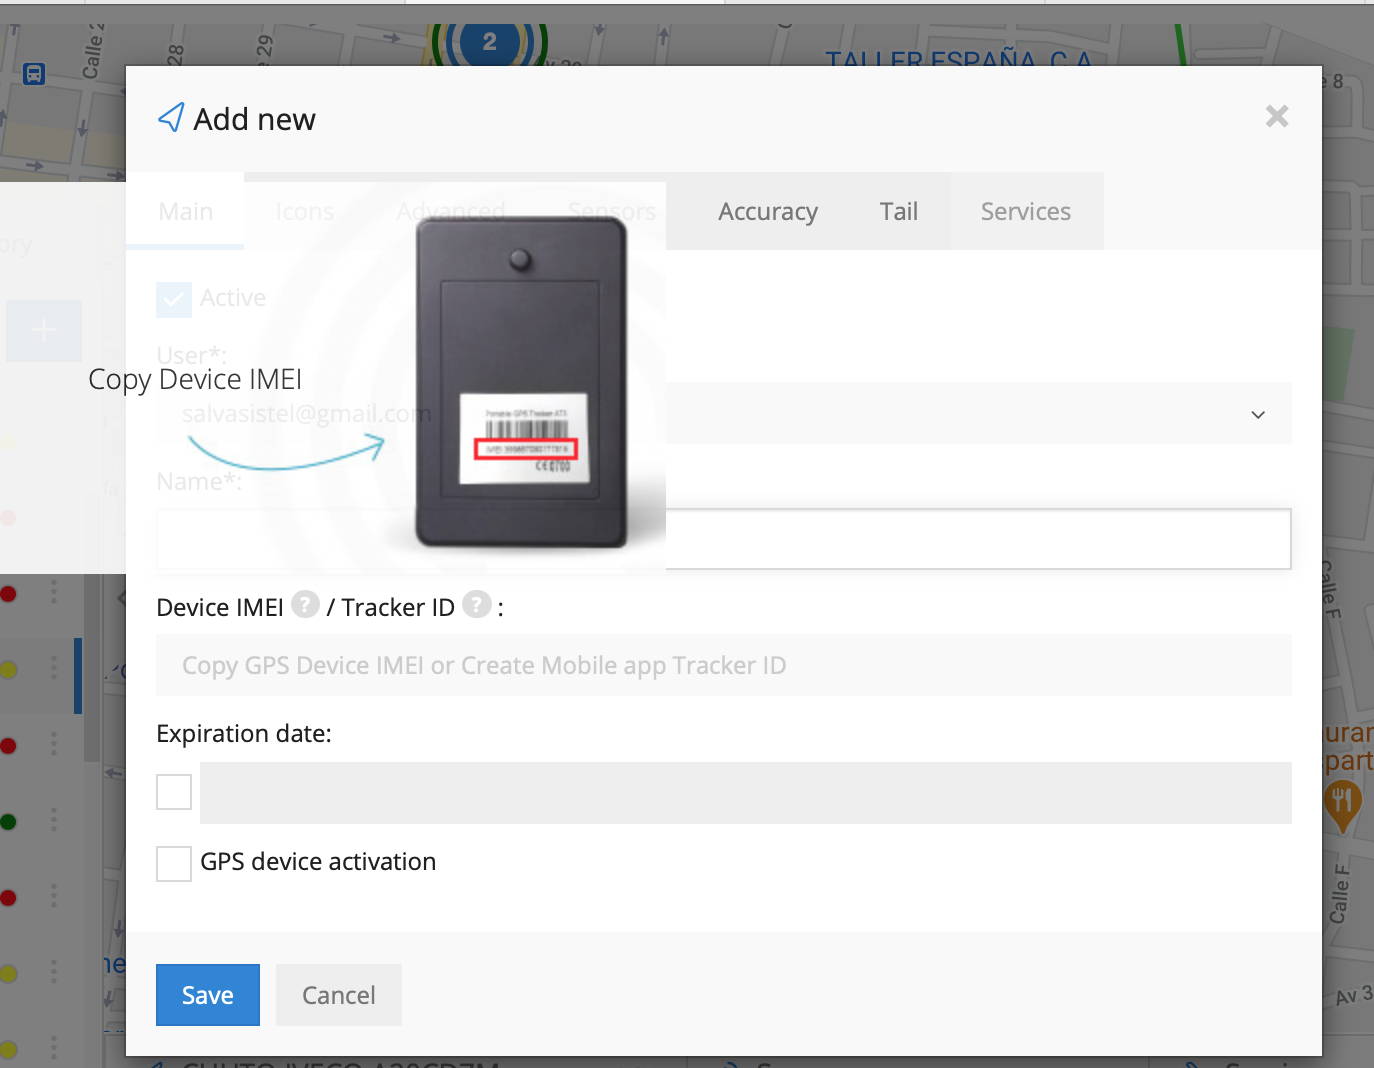Click the Device IMEI help icon
This screenshot has width=1374, height=1068.
[x=305, y=605]
